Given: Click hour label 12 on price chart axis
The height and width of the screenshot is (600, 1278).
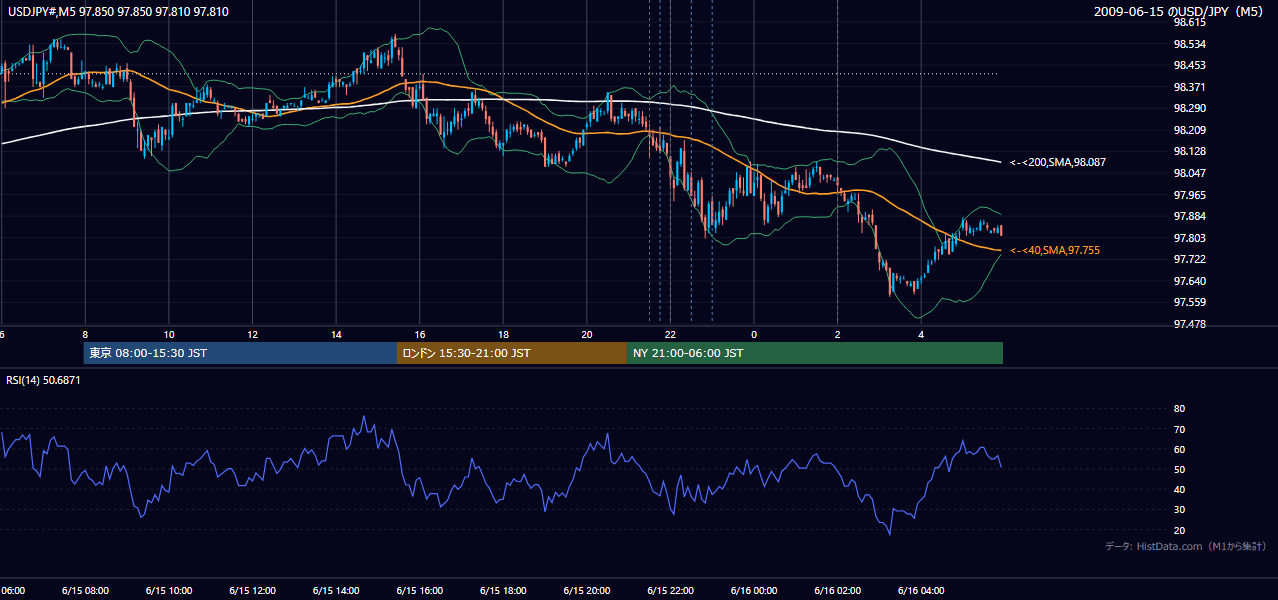Looking at the screenshot, I should 253,334.
